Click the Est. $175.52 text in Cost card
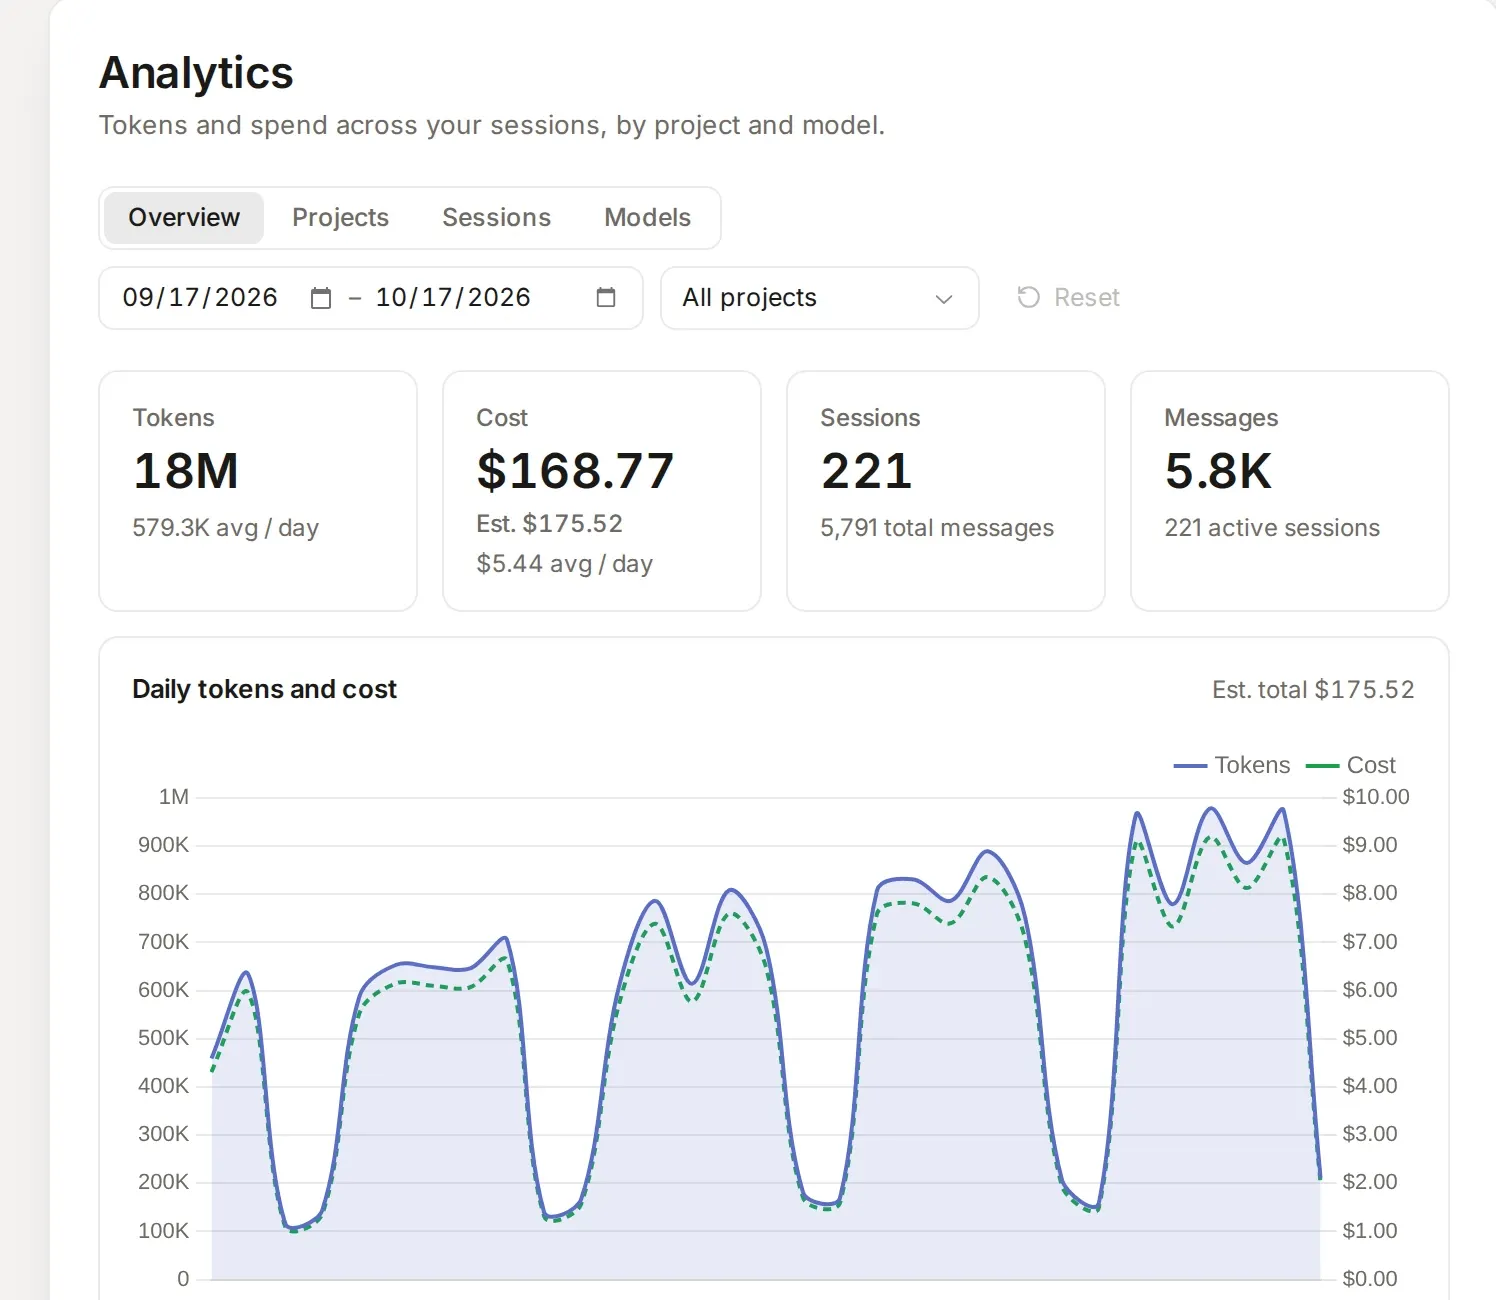1496x1300 pixels. [549, 524]
